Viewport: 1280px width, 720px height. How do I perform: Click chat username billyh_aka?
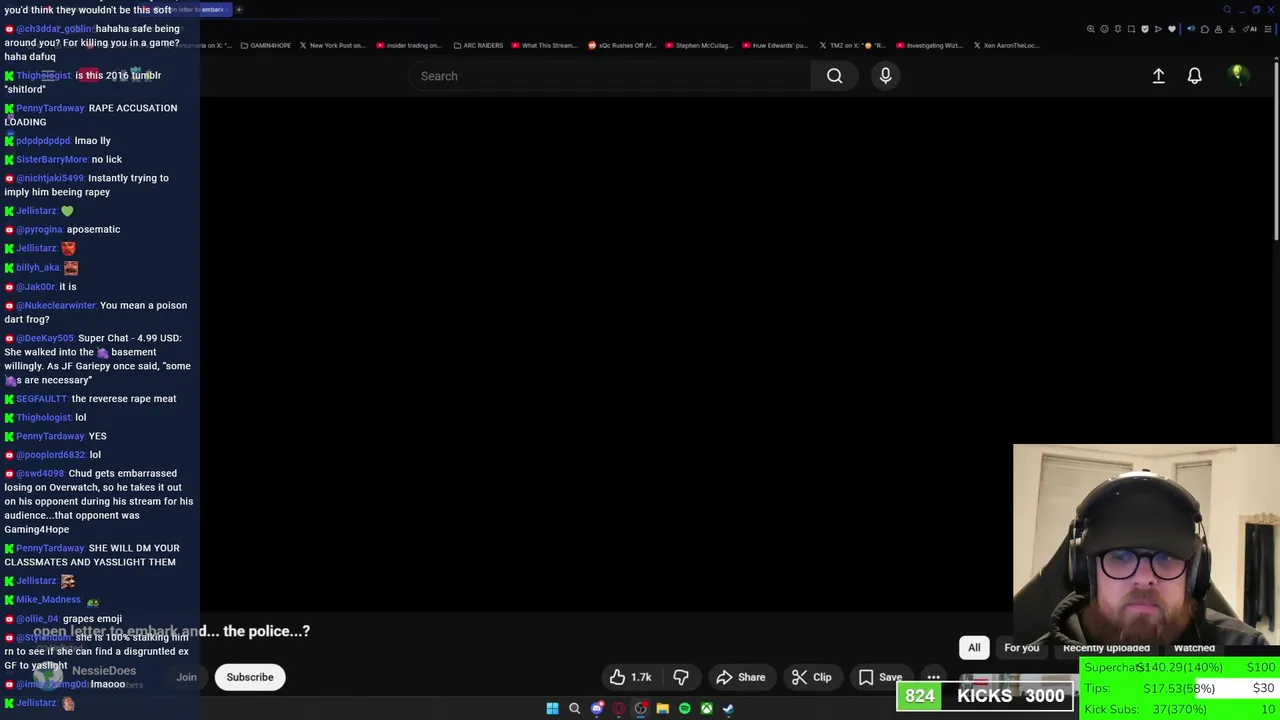coord(38,267)
